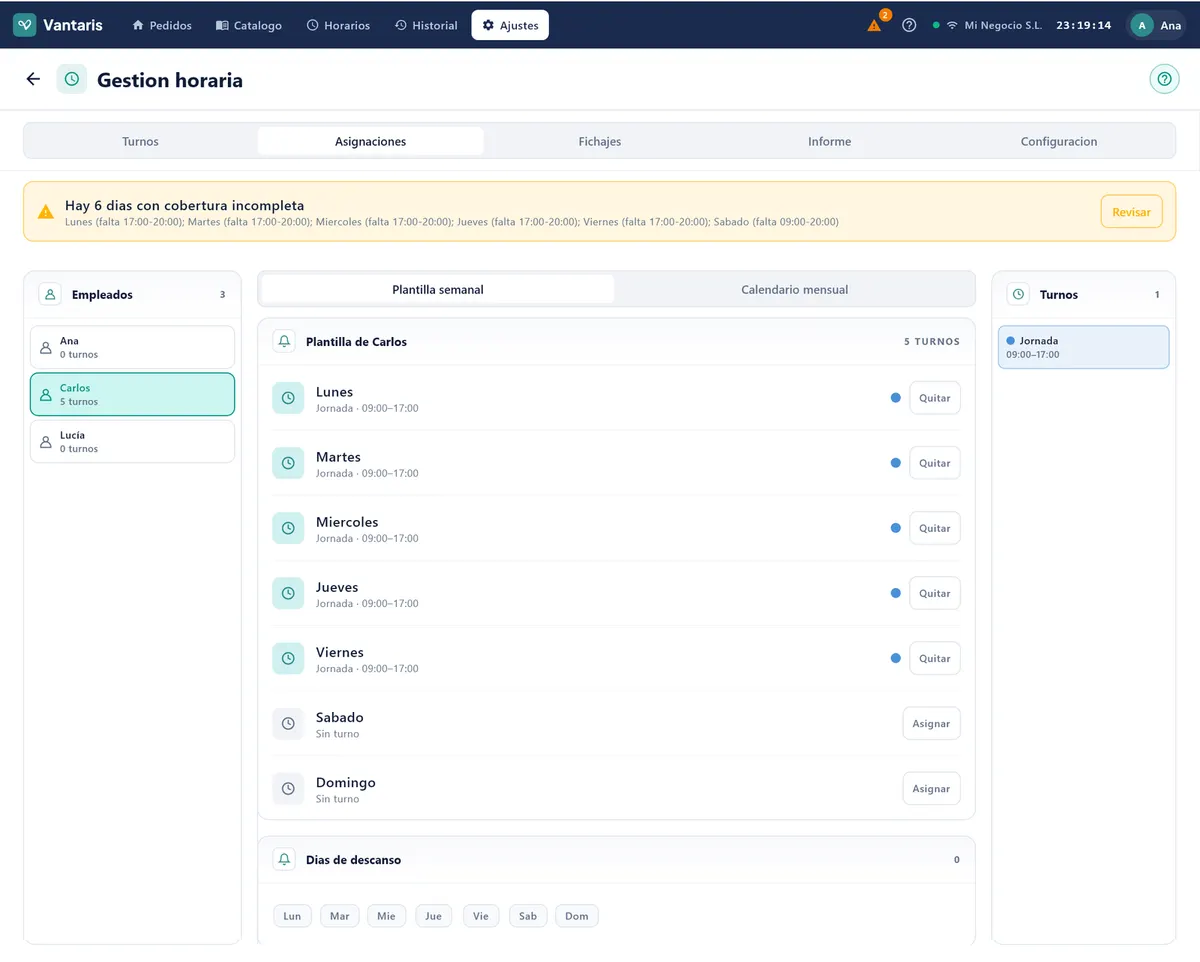Click the Turnos panel clock icon

(1018, 294)
